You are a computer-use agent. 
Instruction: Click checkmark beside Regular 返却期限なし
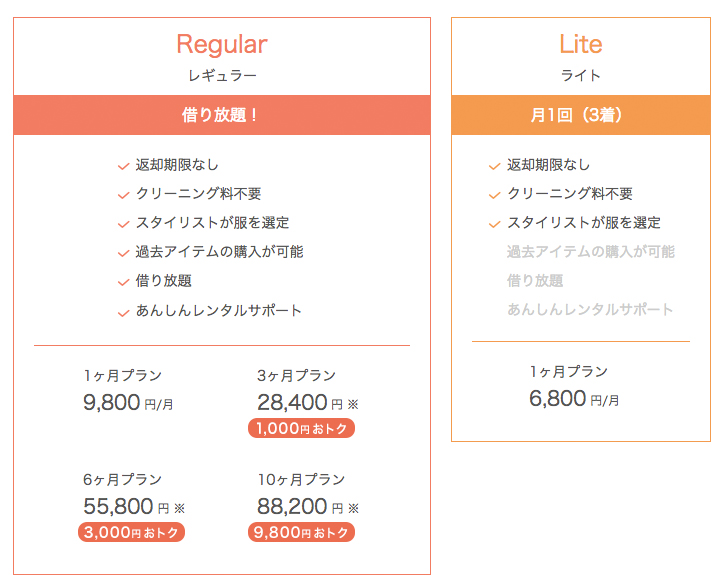pos(124,166)
